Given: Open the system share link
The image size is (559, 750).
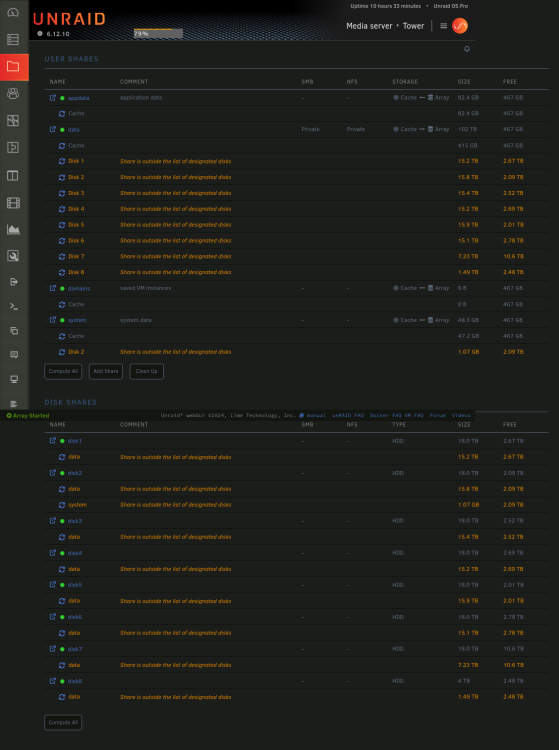Looking at the screenshot, I should tap(77, 320).
